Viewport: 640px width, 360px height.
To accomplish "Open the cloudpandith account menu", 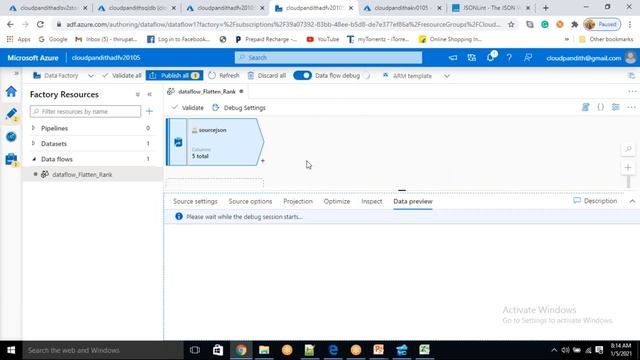I will point(591,58).
